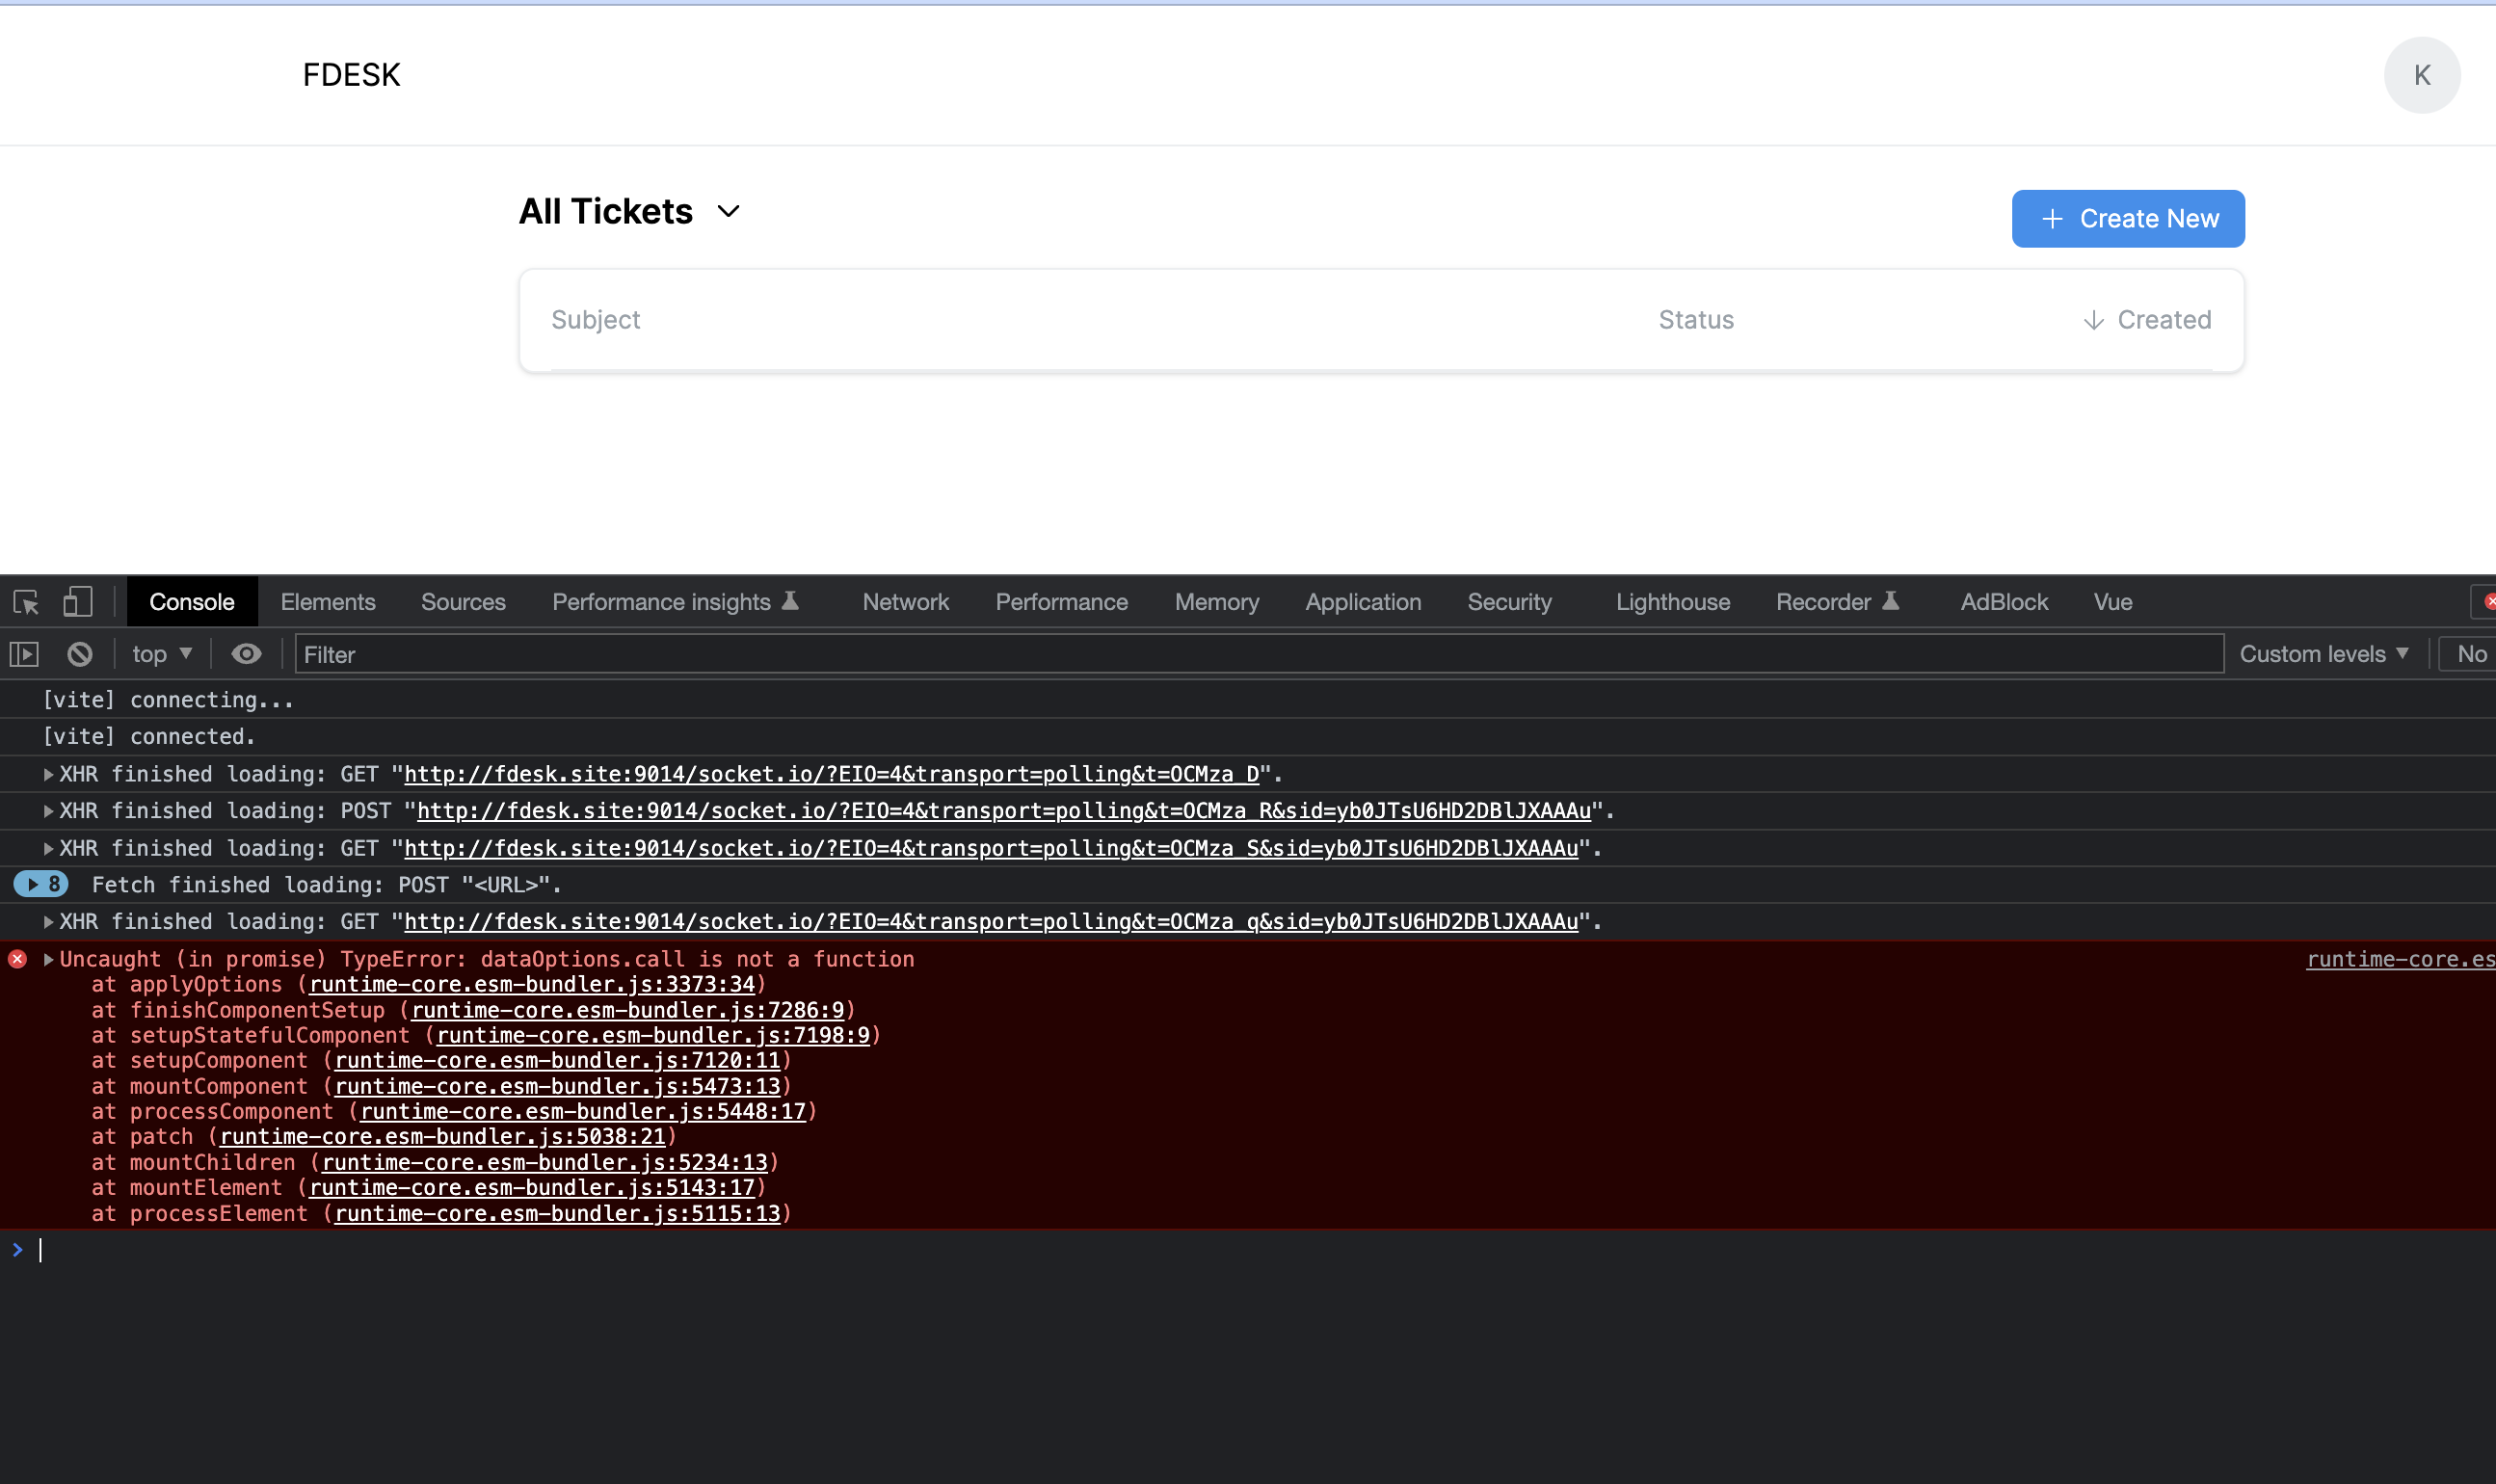The height and width of the screenshot is (1484, 2496).
Task: Switch to the Network tab
Action: 904,601
